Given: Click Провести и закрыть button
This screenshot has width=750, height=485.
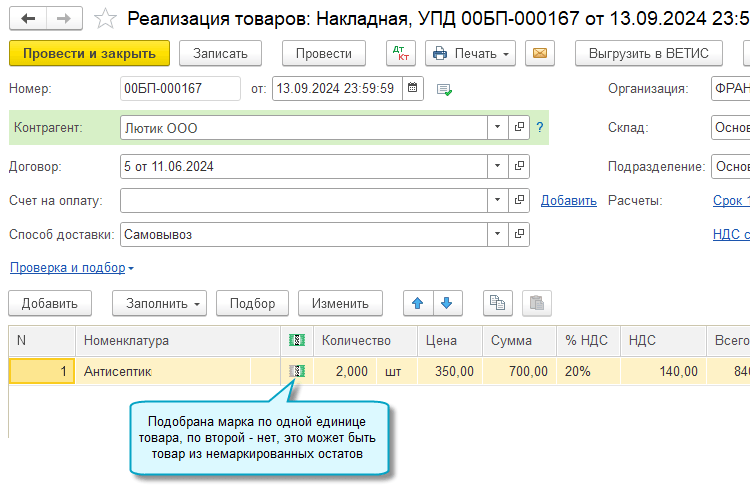Looking at the screenshot, I should pos(89,53).
